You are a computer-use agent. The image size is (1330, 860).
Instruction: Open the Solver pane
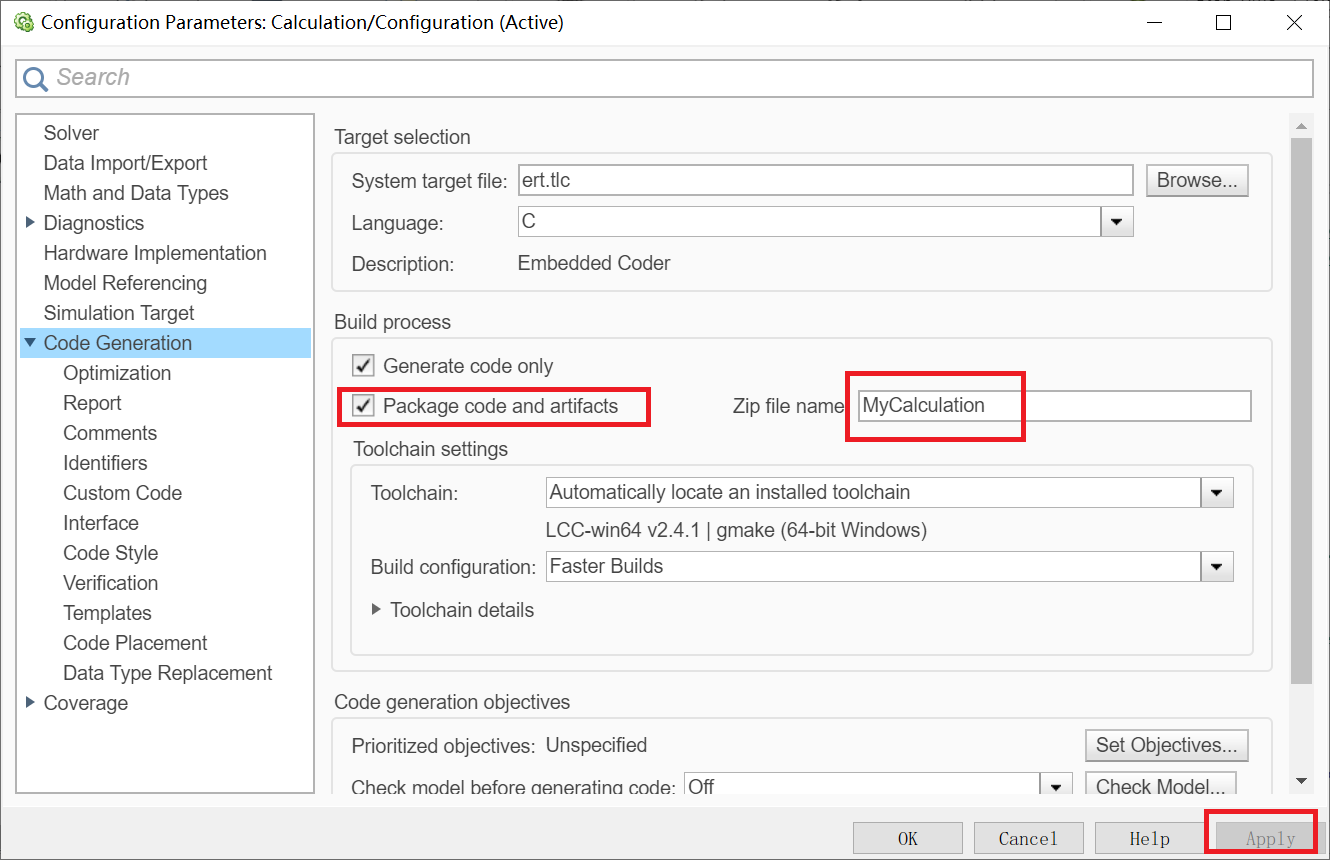coord(71,133)
